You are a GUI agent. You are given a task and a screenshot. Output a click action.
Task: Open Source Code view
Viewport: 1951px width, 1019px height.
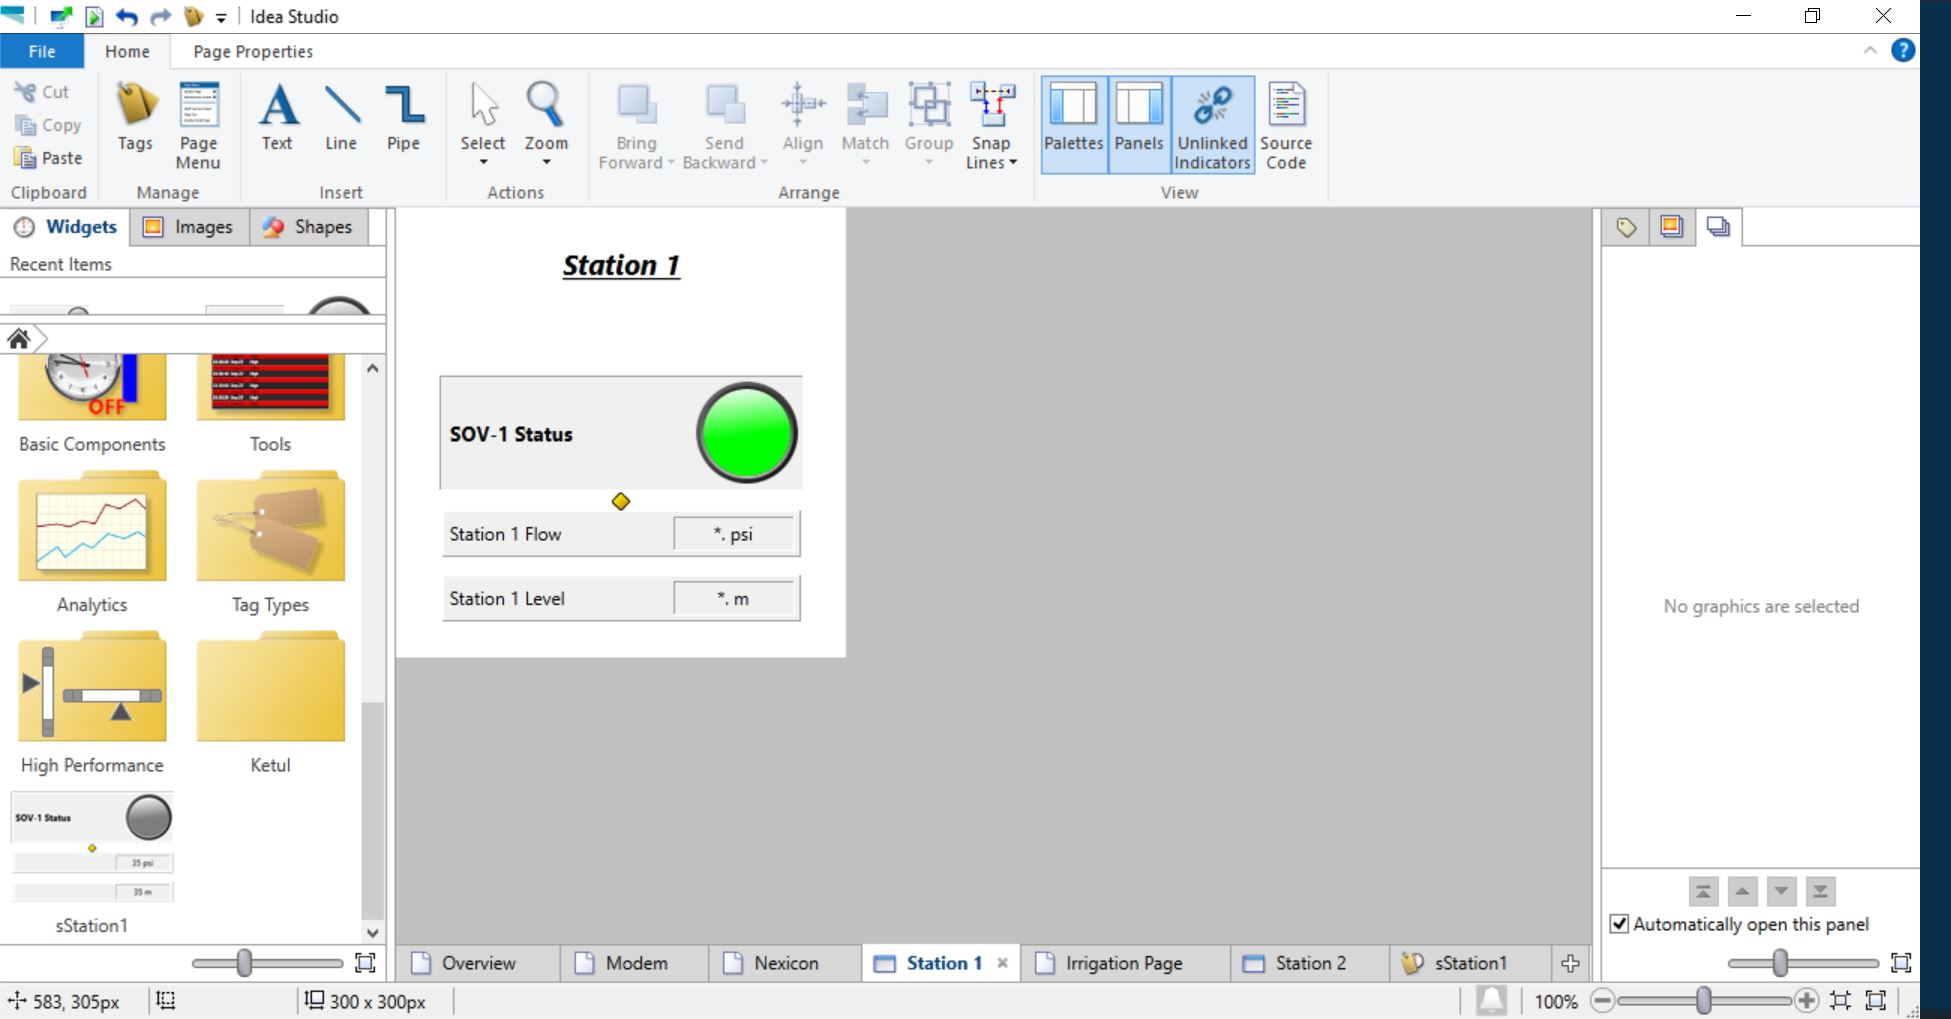click(1285, 125)
